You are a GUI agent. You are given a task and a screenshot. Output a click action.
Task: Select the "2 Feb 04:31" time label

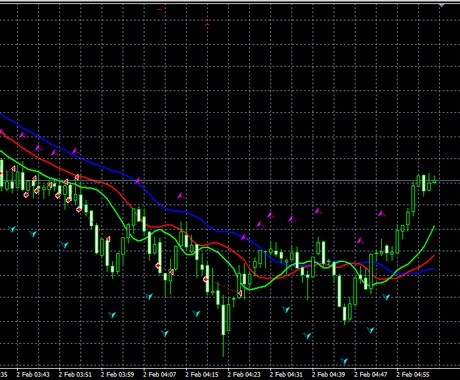(x=286, y=374)
